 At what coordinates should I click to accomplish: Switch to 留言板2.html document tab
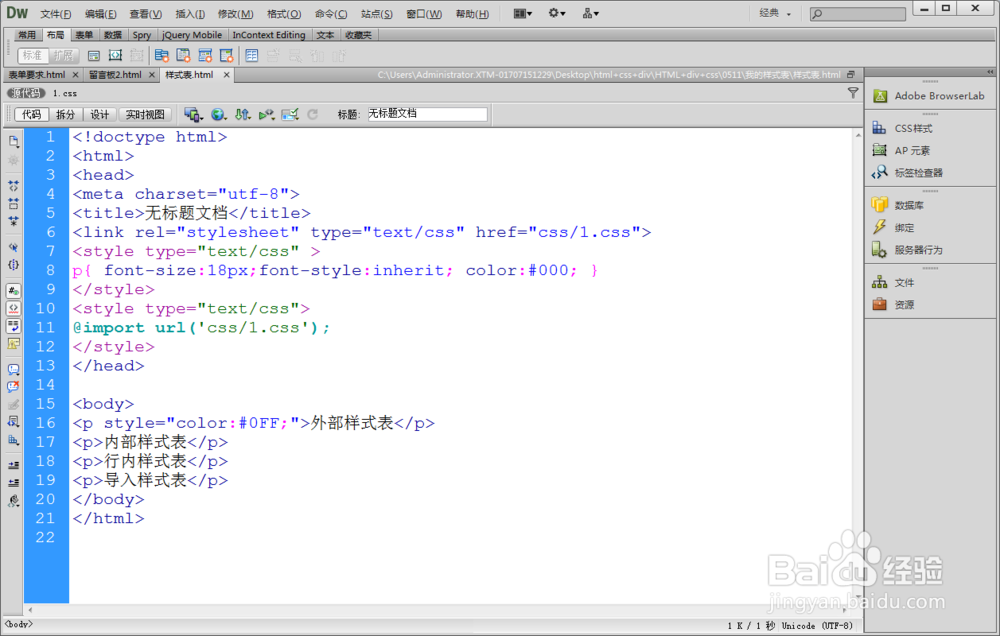pyautogui.click(x=115, y=75)
